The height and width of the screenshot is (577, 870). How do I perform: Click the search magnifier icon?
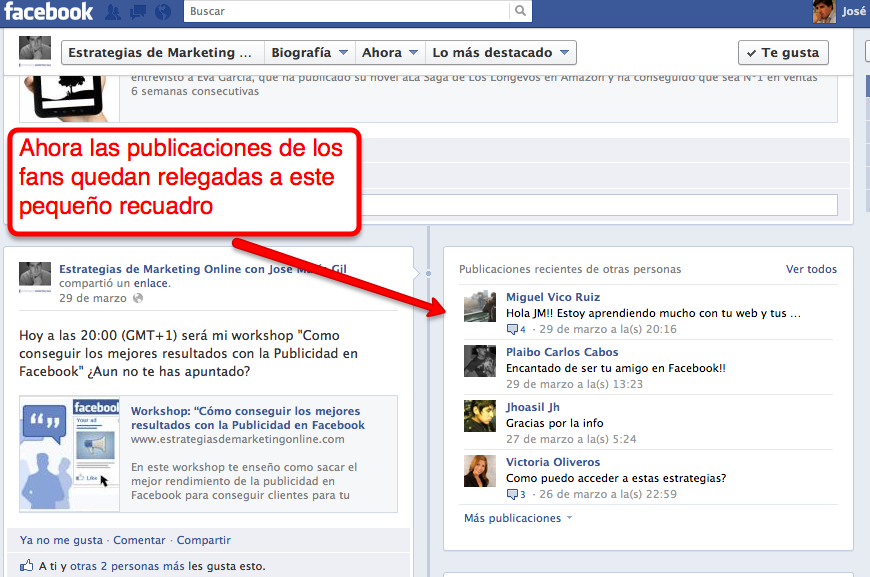(x=520, y=11)
